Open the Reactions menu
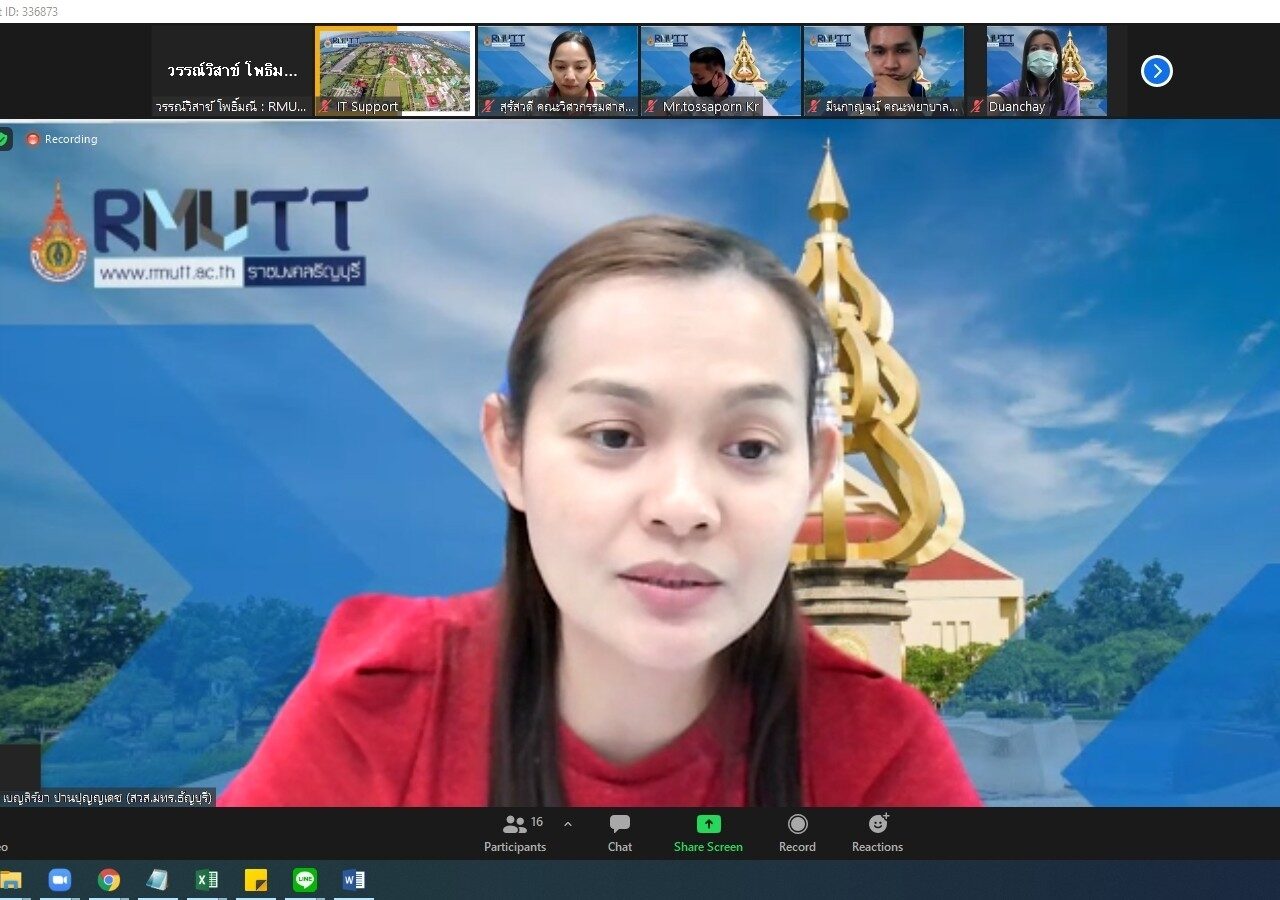This screenshot has width=1280, height=900. 877,833
